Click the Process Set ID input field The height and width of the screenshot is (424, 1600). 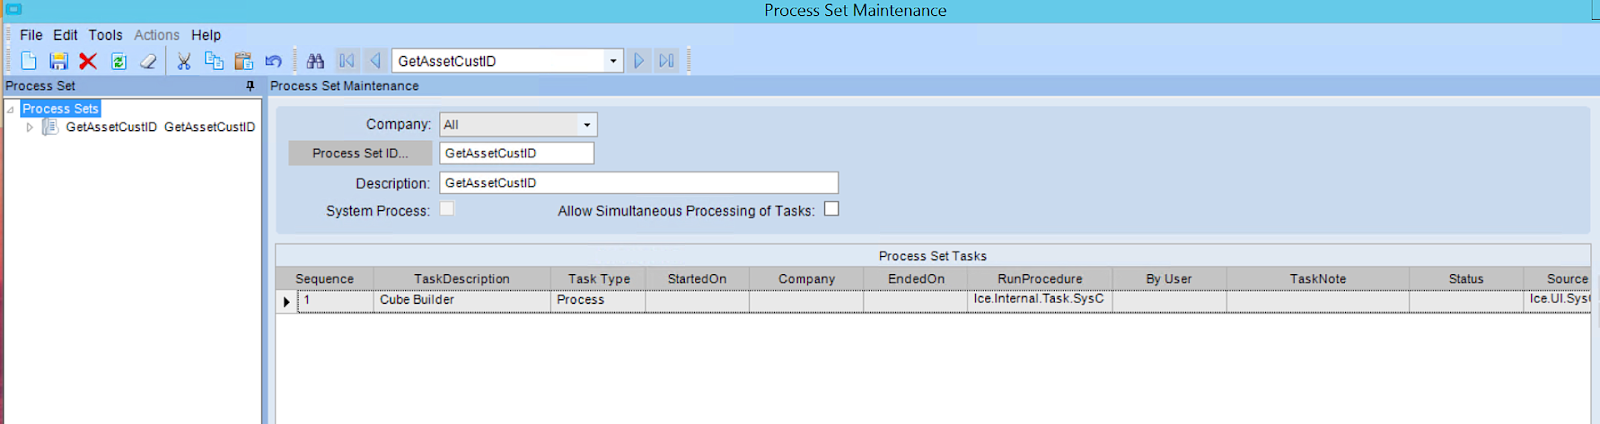tap(517, 153)
